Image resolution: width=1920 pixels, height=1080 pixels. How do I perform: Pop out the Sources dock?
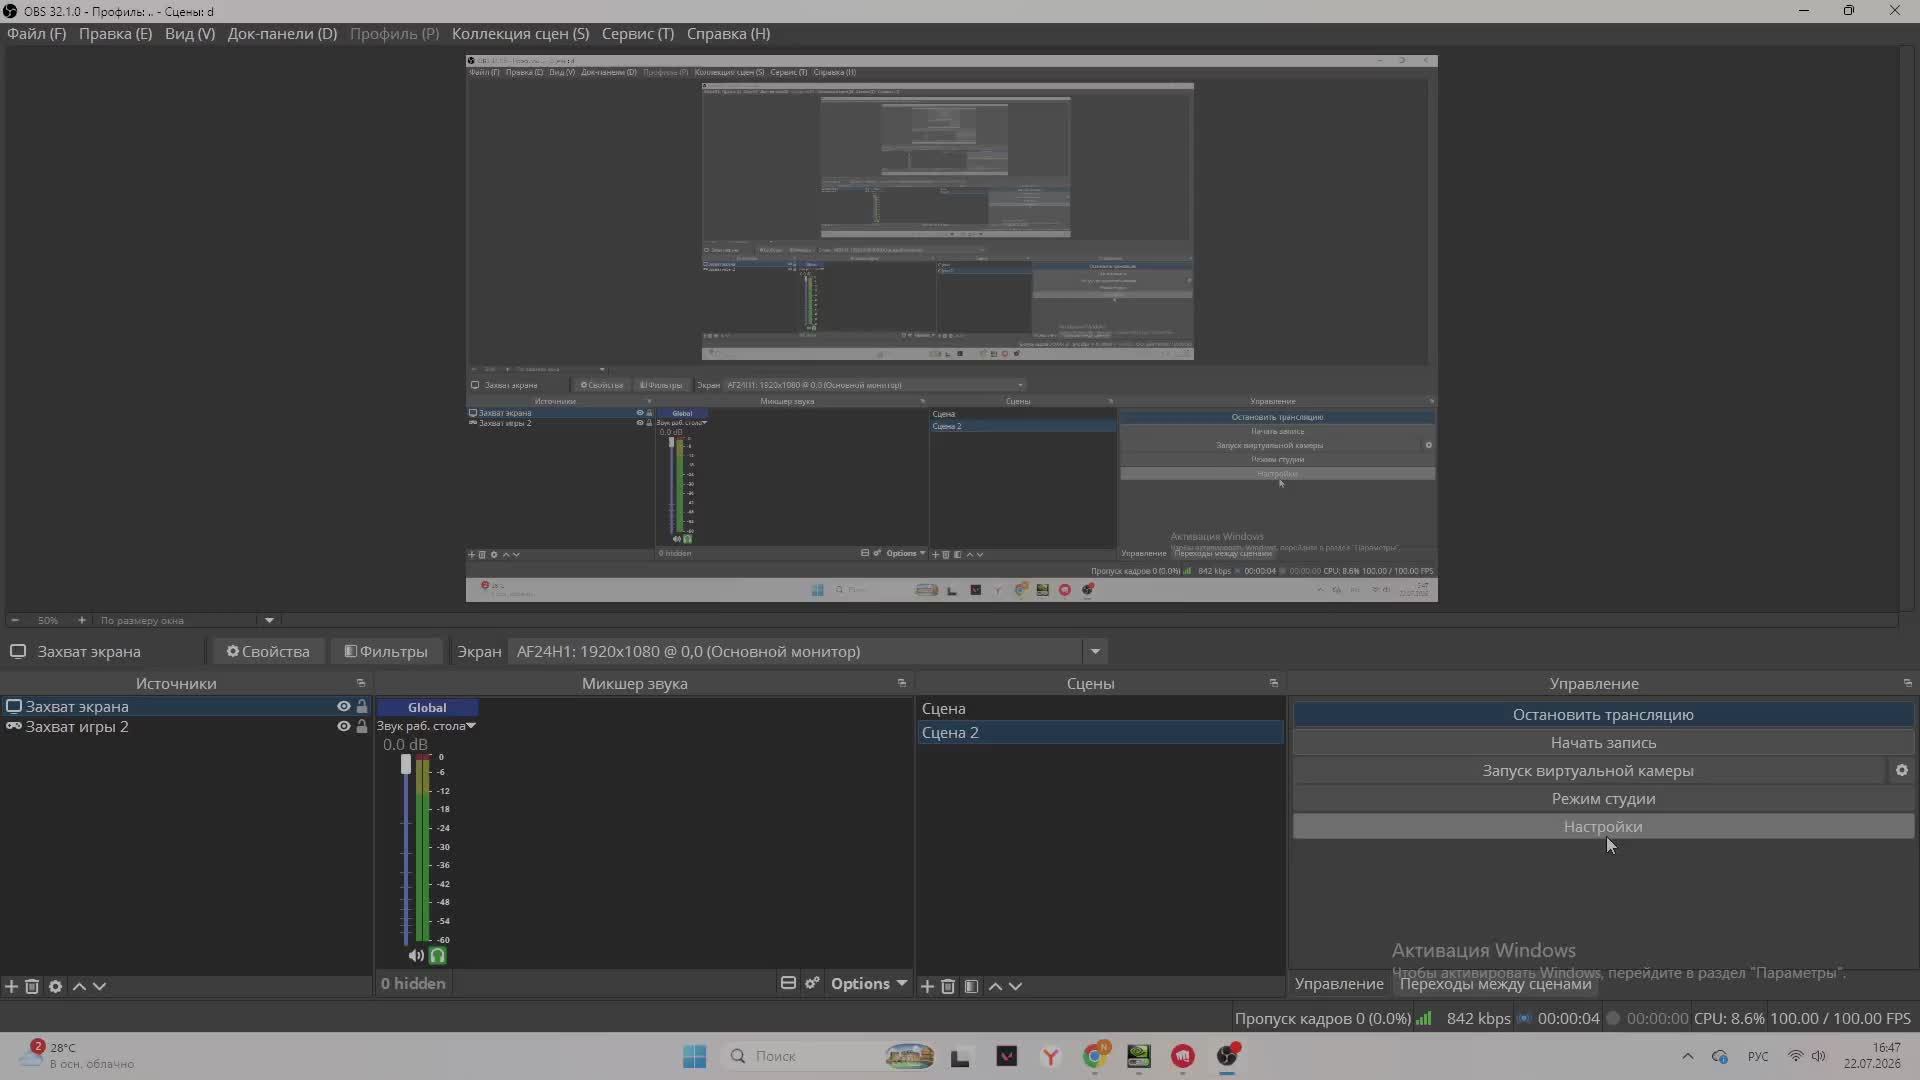pyautogui.click(x=361, y=683)
